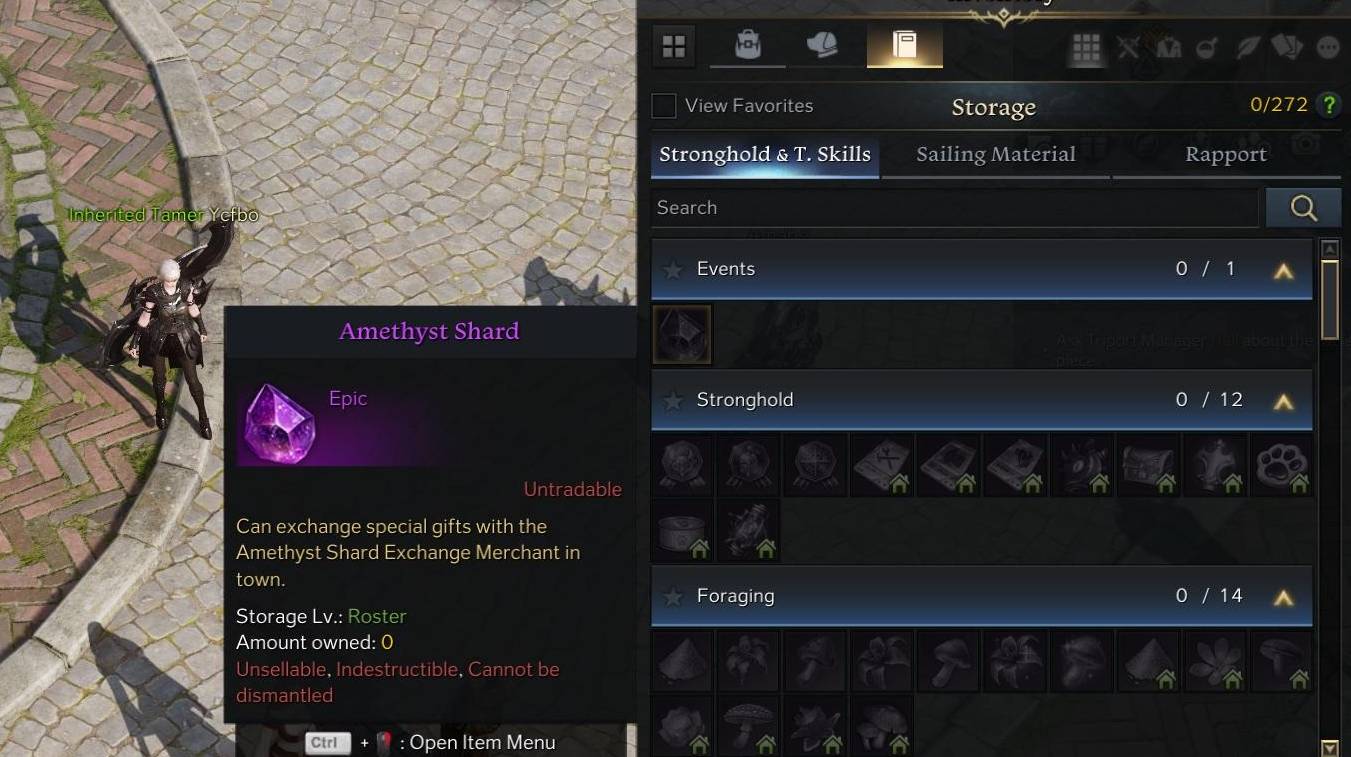This screenshot has height=757, width=1351.
Task: Click the storage list scrollbar down arrow
Action: tap(1330, 747)
